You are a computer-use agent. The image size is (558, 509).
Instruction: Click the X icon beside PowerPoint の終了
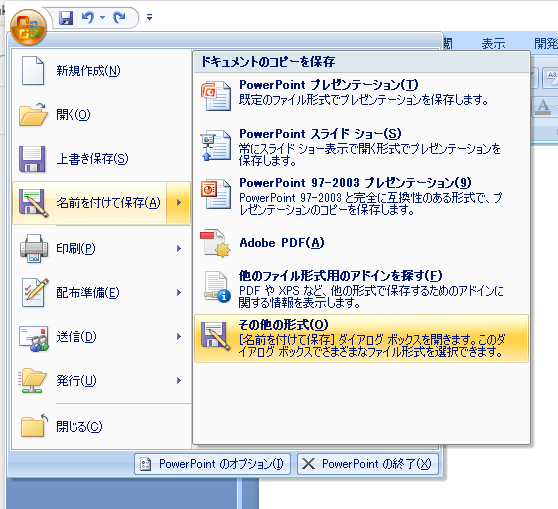(308, 464)
